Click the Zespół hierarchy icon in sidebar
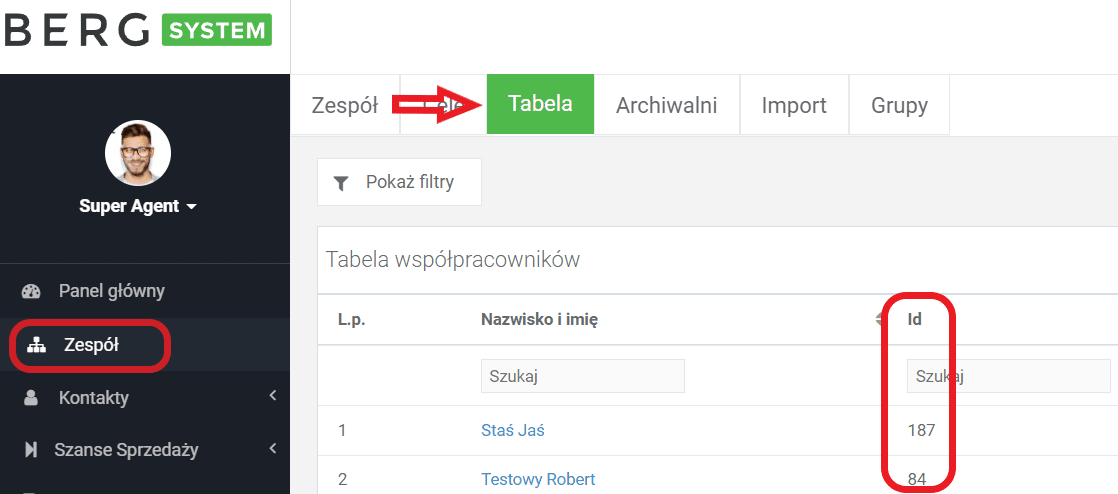 tap(36, 346)
